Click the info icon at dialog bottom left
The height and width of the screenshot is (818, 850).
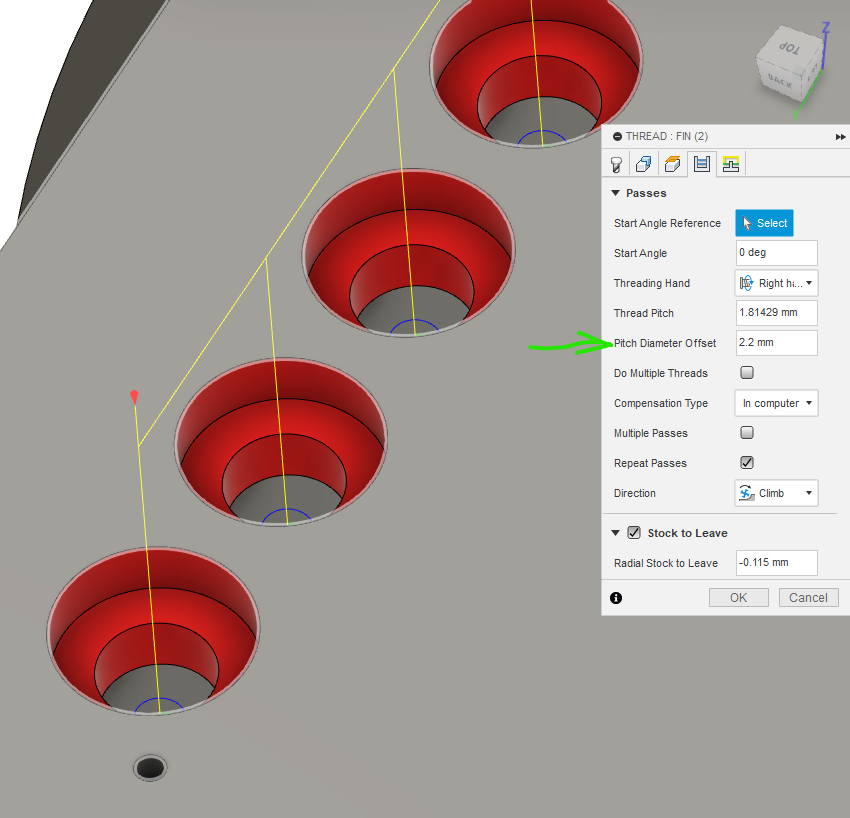pos(616,597)
